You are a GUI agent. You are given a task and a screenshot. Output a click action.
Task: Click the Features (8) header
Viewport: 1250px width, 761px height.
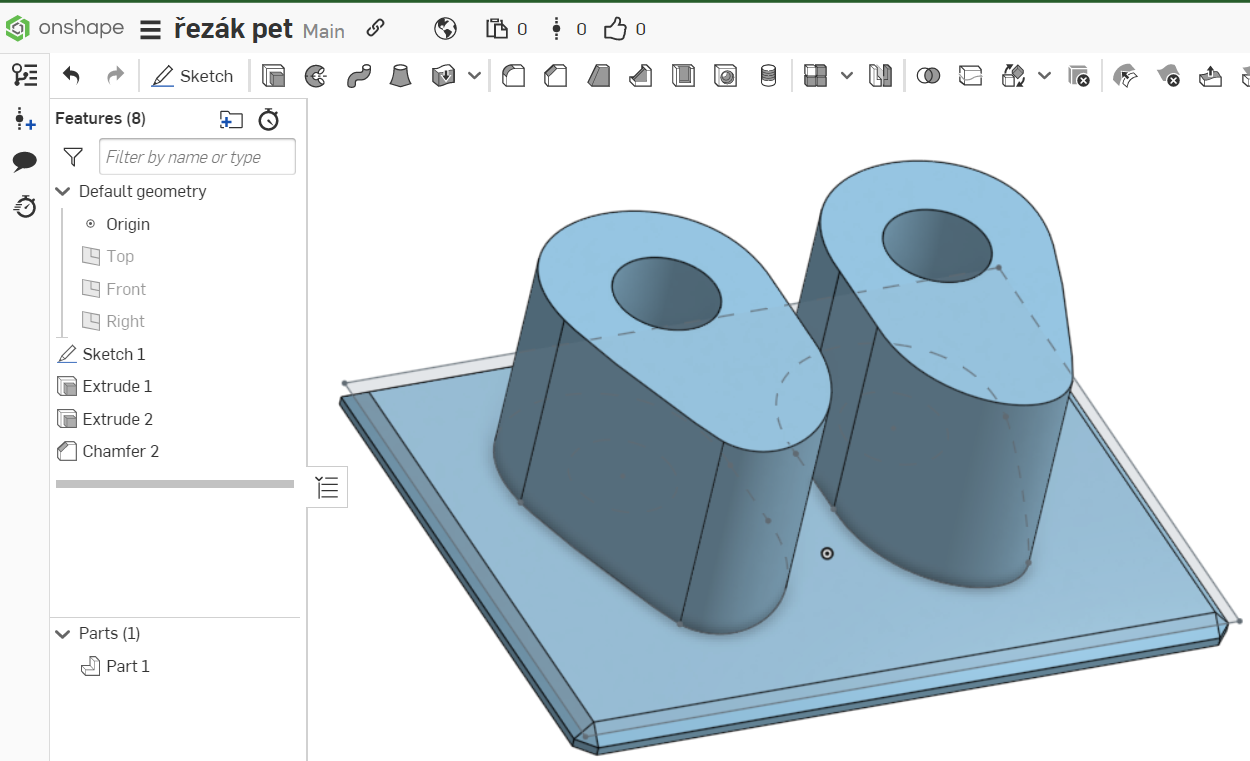pos(100,118)
